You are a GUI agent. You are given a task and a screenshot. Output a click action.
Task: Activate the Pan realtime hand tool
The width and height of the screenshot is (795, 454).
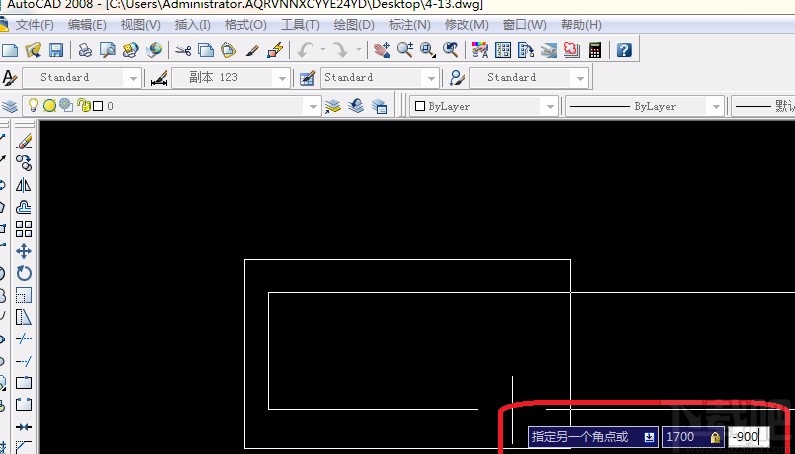pyautogui.click(x=382, y=50)
